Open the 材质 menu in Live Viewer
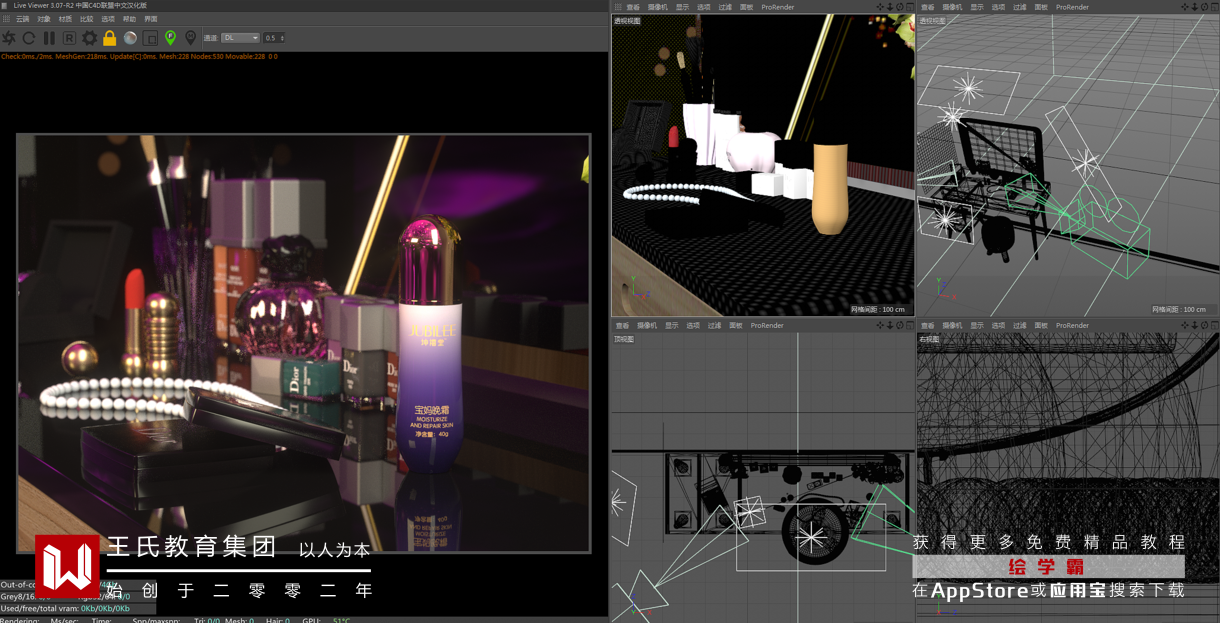This screenshot has height=623, width=1220. click(65, 19)
